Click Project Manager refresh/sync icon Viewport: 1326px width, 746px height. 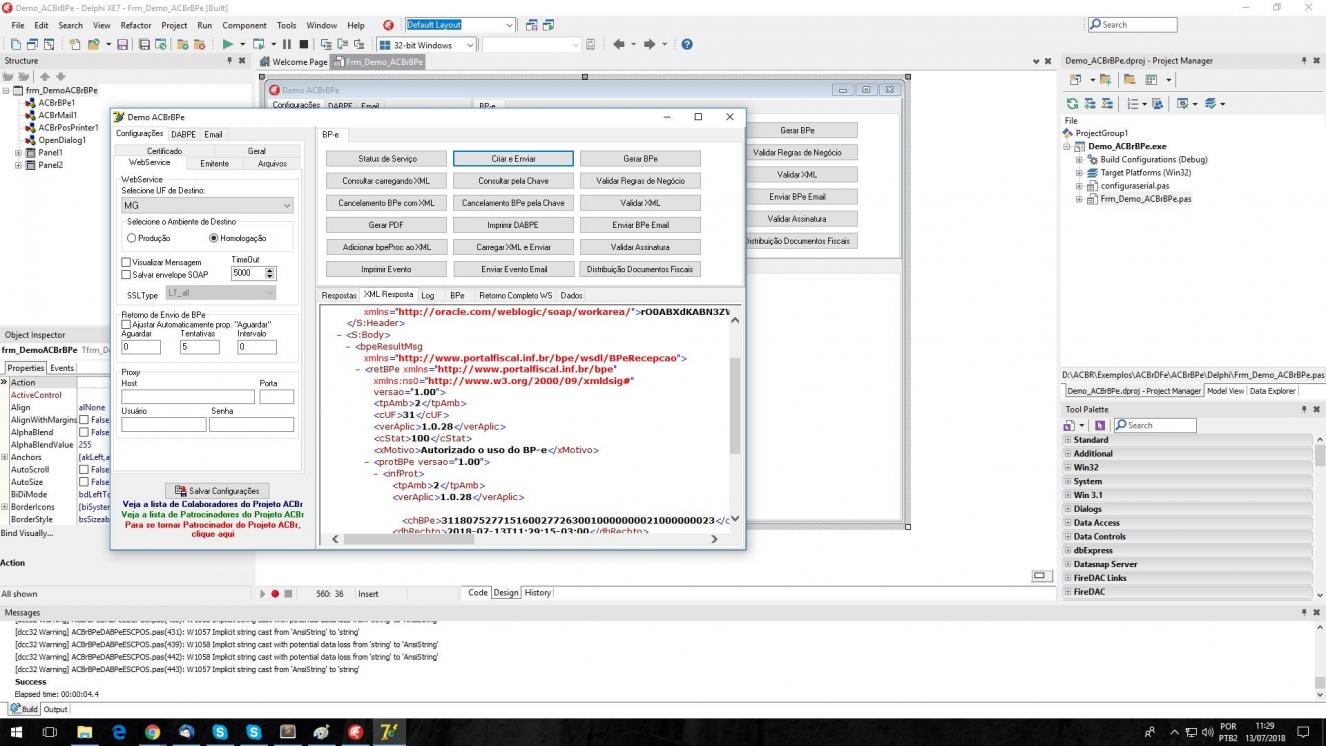tap(1073, 104)
